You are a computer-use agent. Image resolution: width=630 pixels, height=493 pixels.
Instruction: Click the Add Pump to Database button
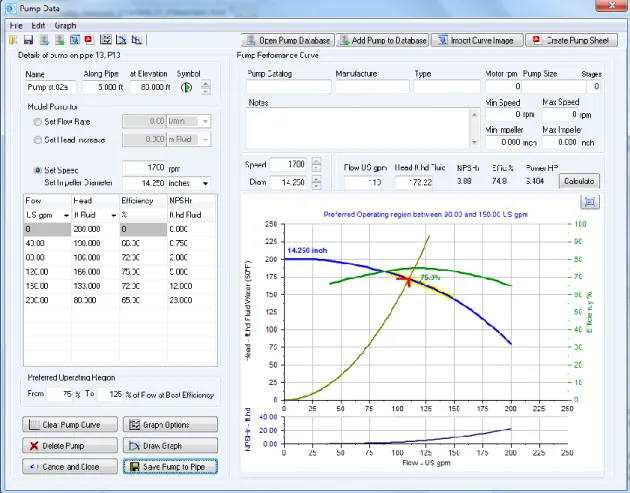(x=382, y=40)
